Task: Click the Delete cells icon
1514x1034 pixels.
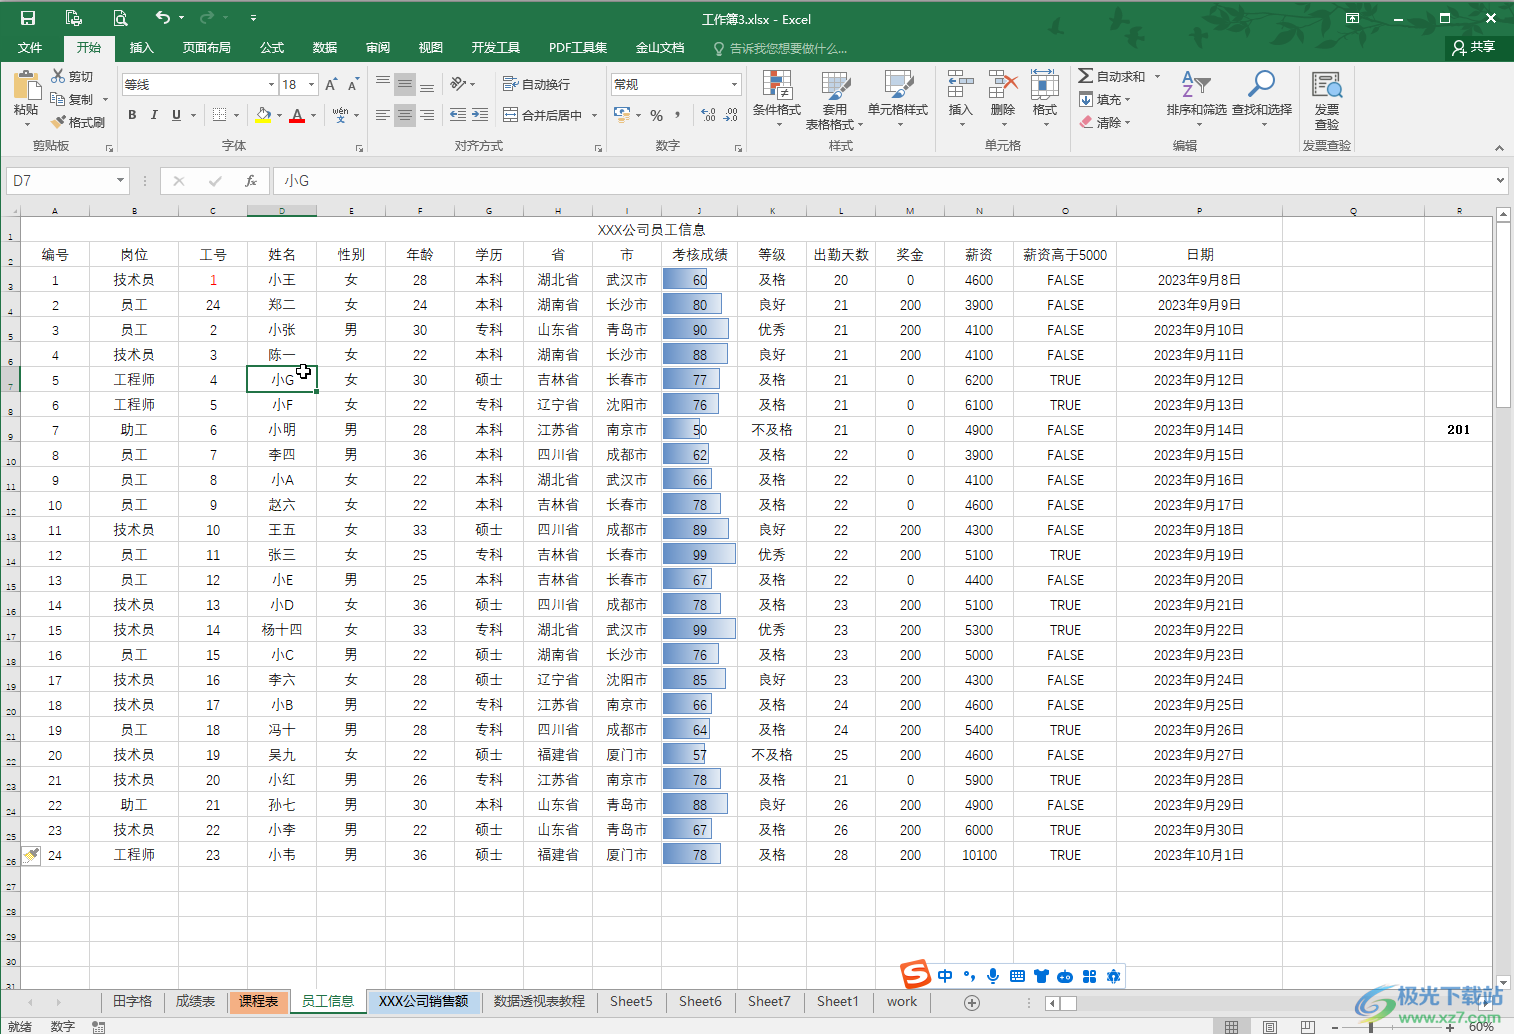Action: pos(1003,85)
